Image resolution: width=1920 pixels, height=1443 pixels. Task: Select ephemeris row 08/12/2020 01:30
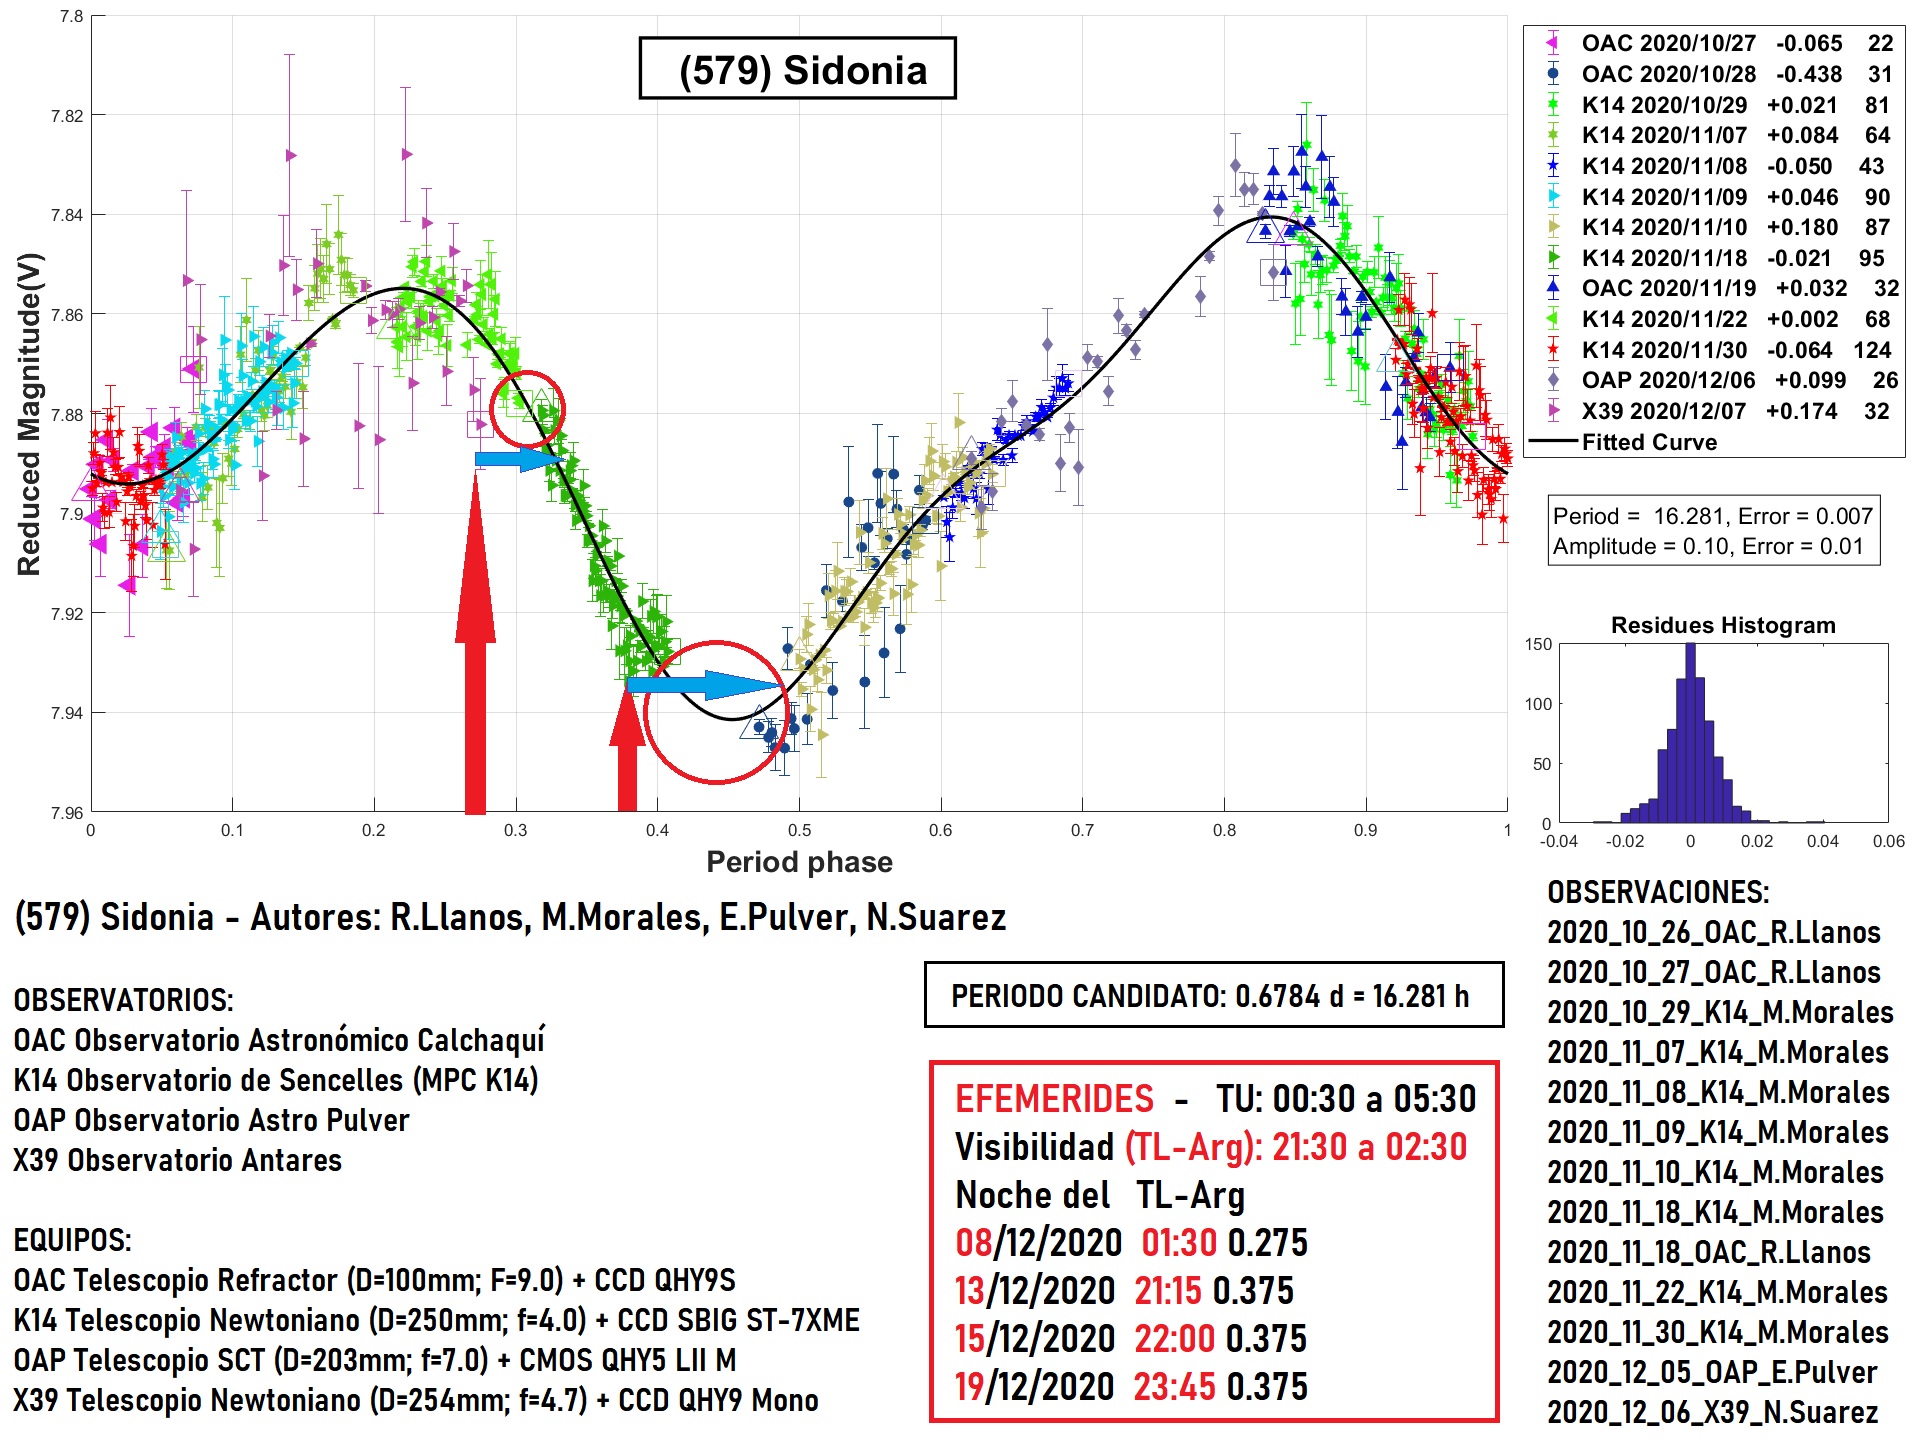[x=1131, y=1242]
